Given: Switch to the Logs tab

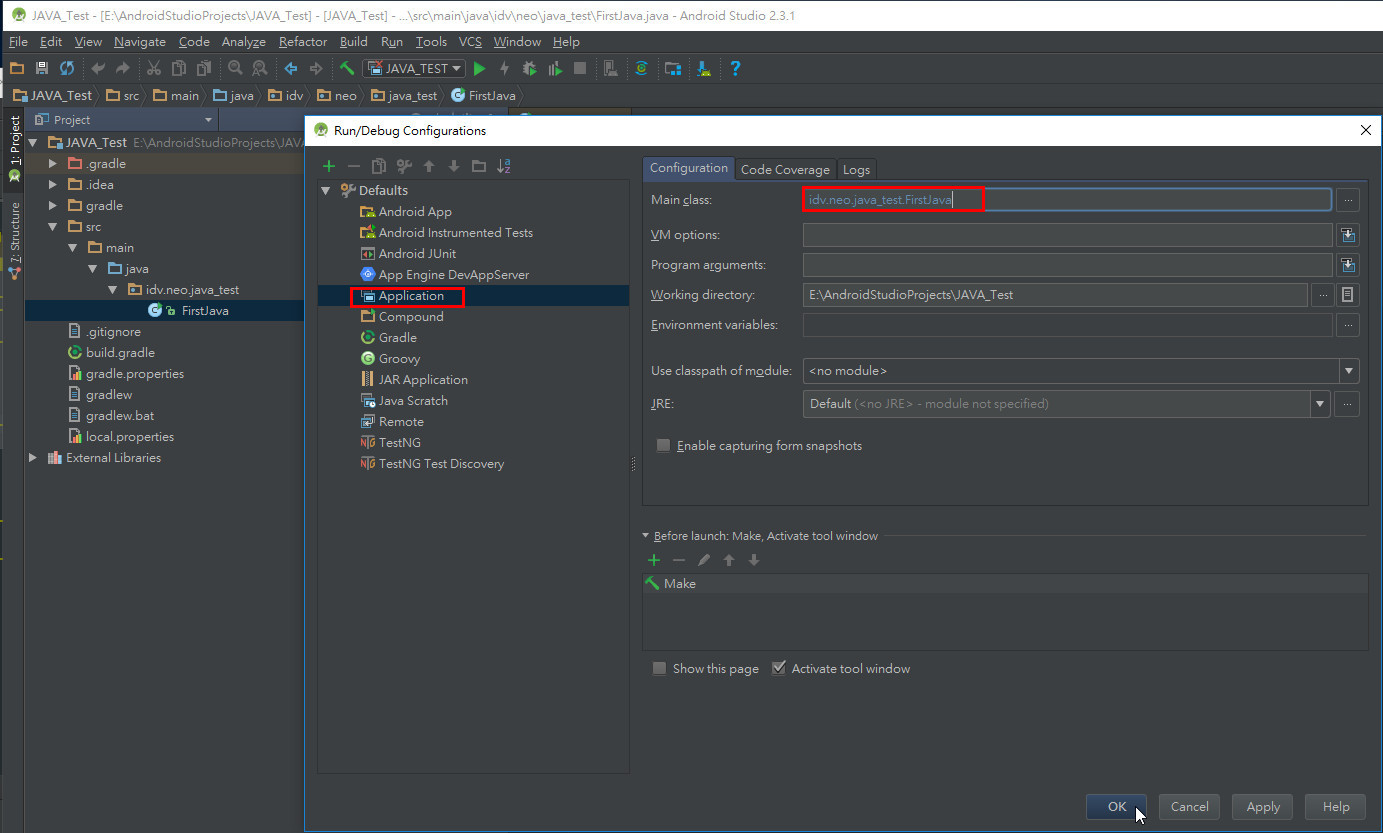Looking at the screenshot, I should pos(856,169).
